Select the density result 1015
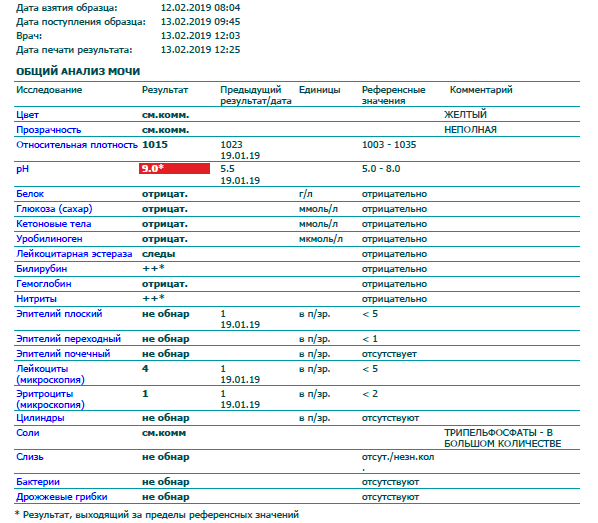Screen dimensions: 598x523 coord(155,145)
